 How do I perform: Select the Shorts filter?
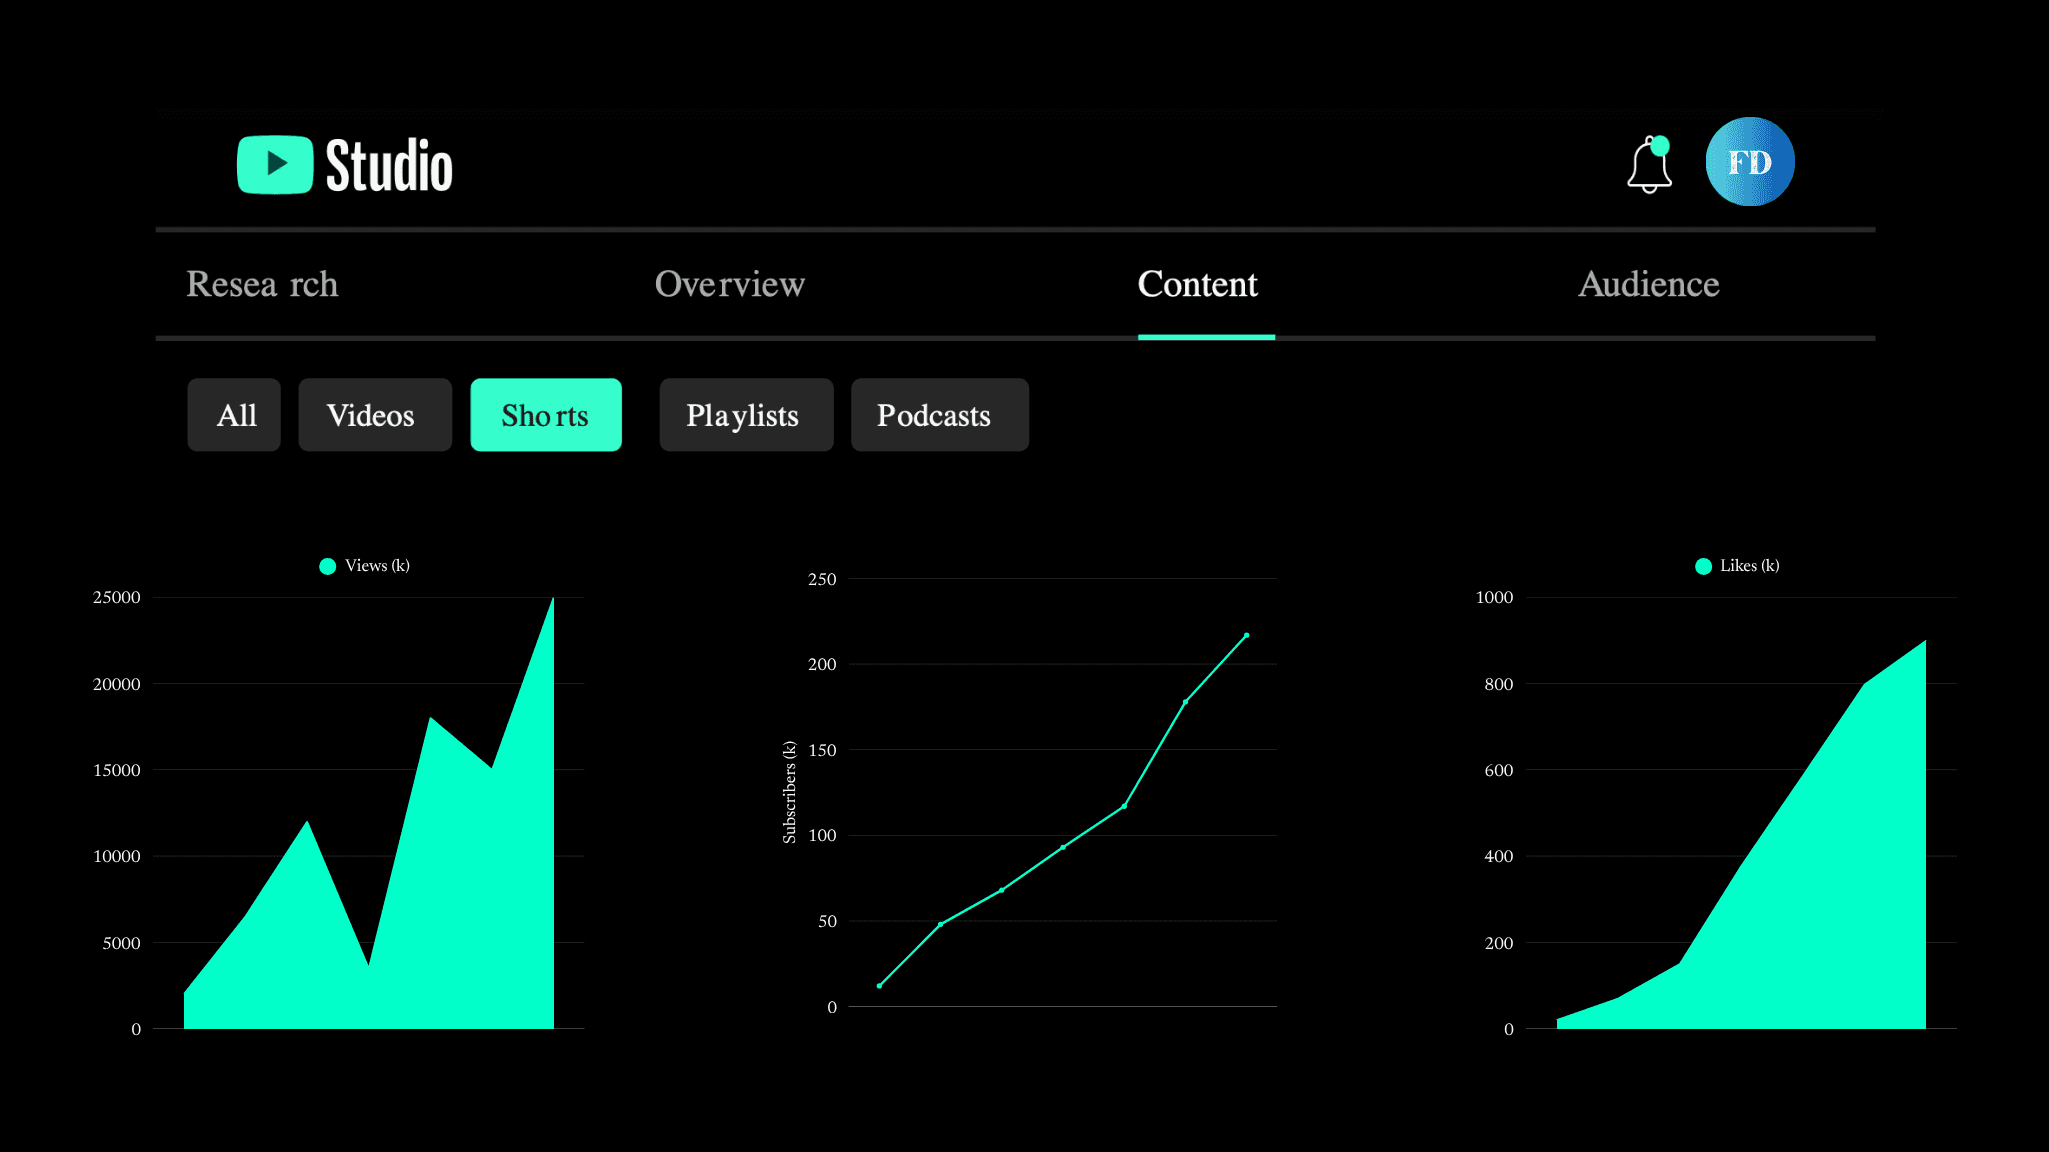pyautogui.click(x=546, y=415)
